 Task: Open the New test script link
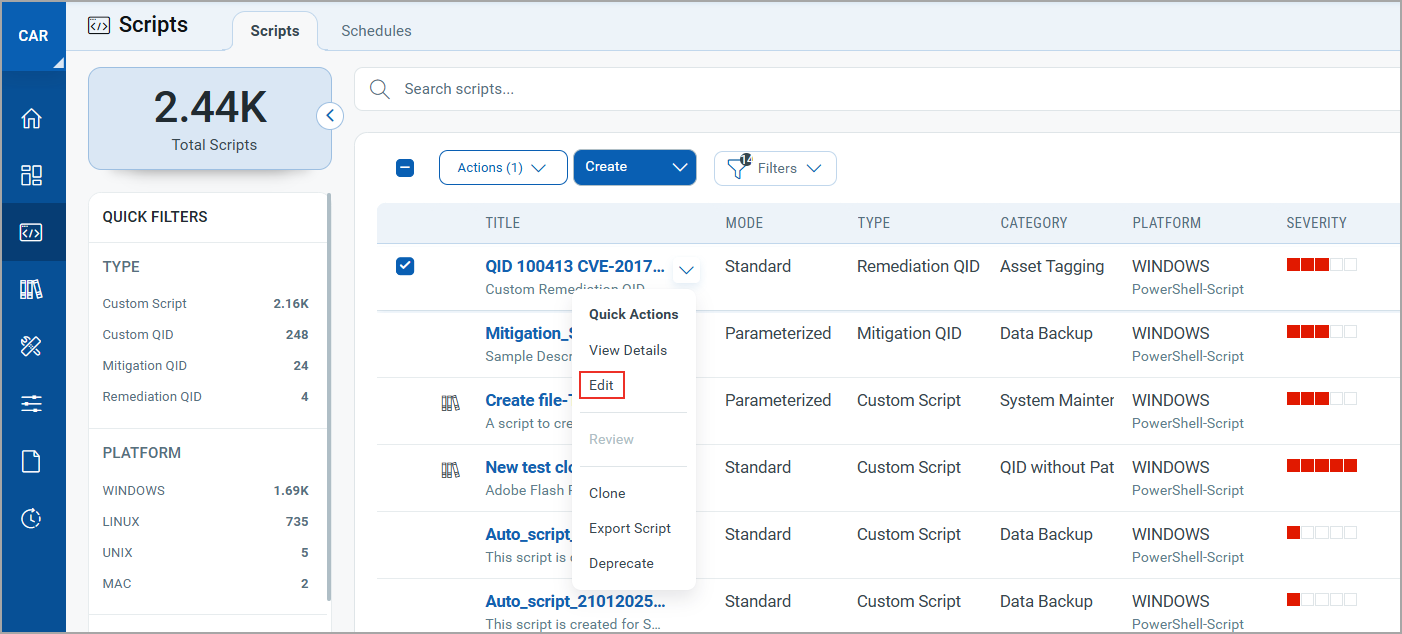pyautogui.click(x=528, y=467)
